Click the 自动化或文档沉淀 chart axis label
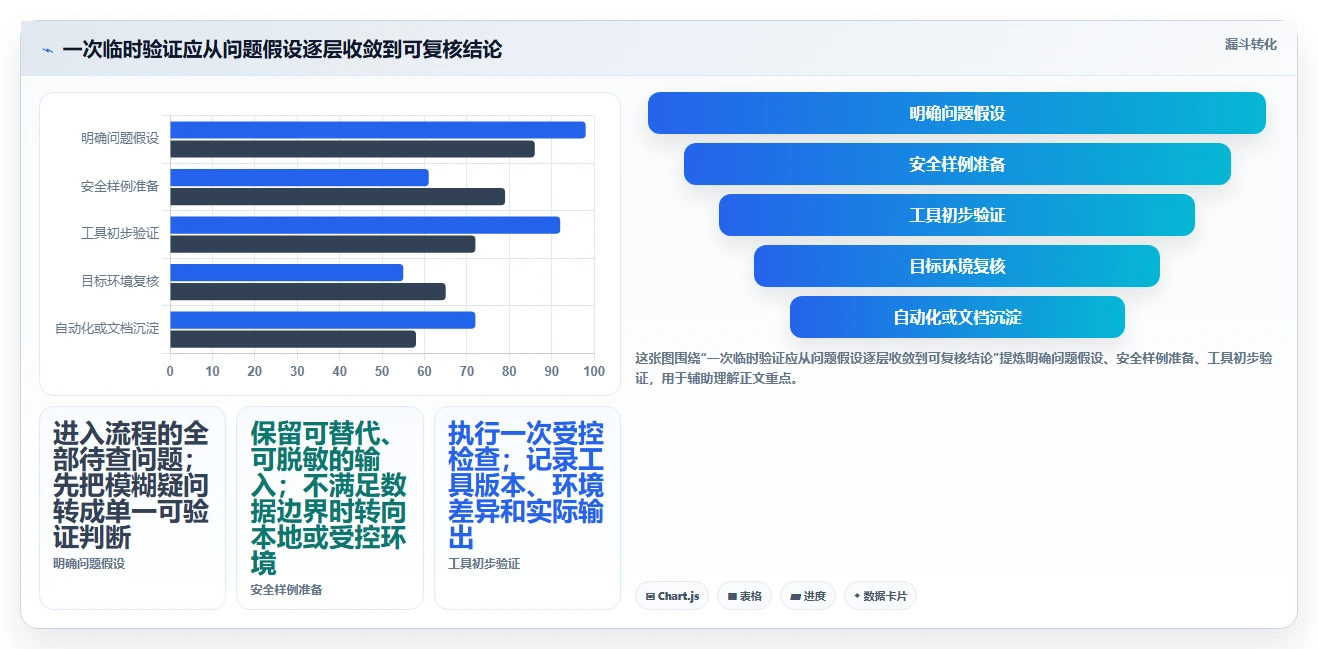This screenshot has height=649, width=1318. coord(107,329)
